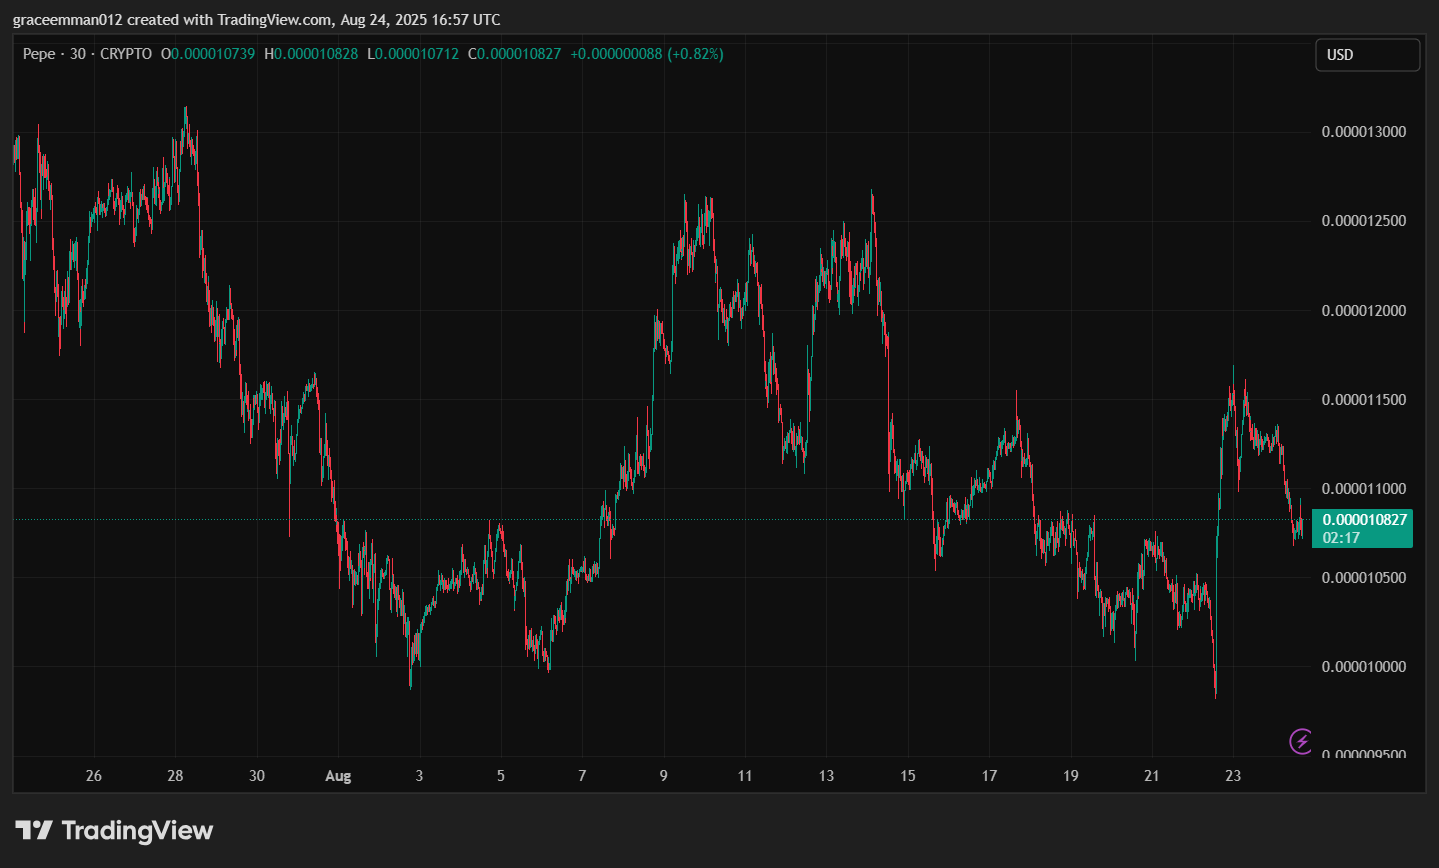
Task: Click date 15 on the time axis
Action: pyautogui.click(x=907, y=776)
